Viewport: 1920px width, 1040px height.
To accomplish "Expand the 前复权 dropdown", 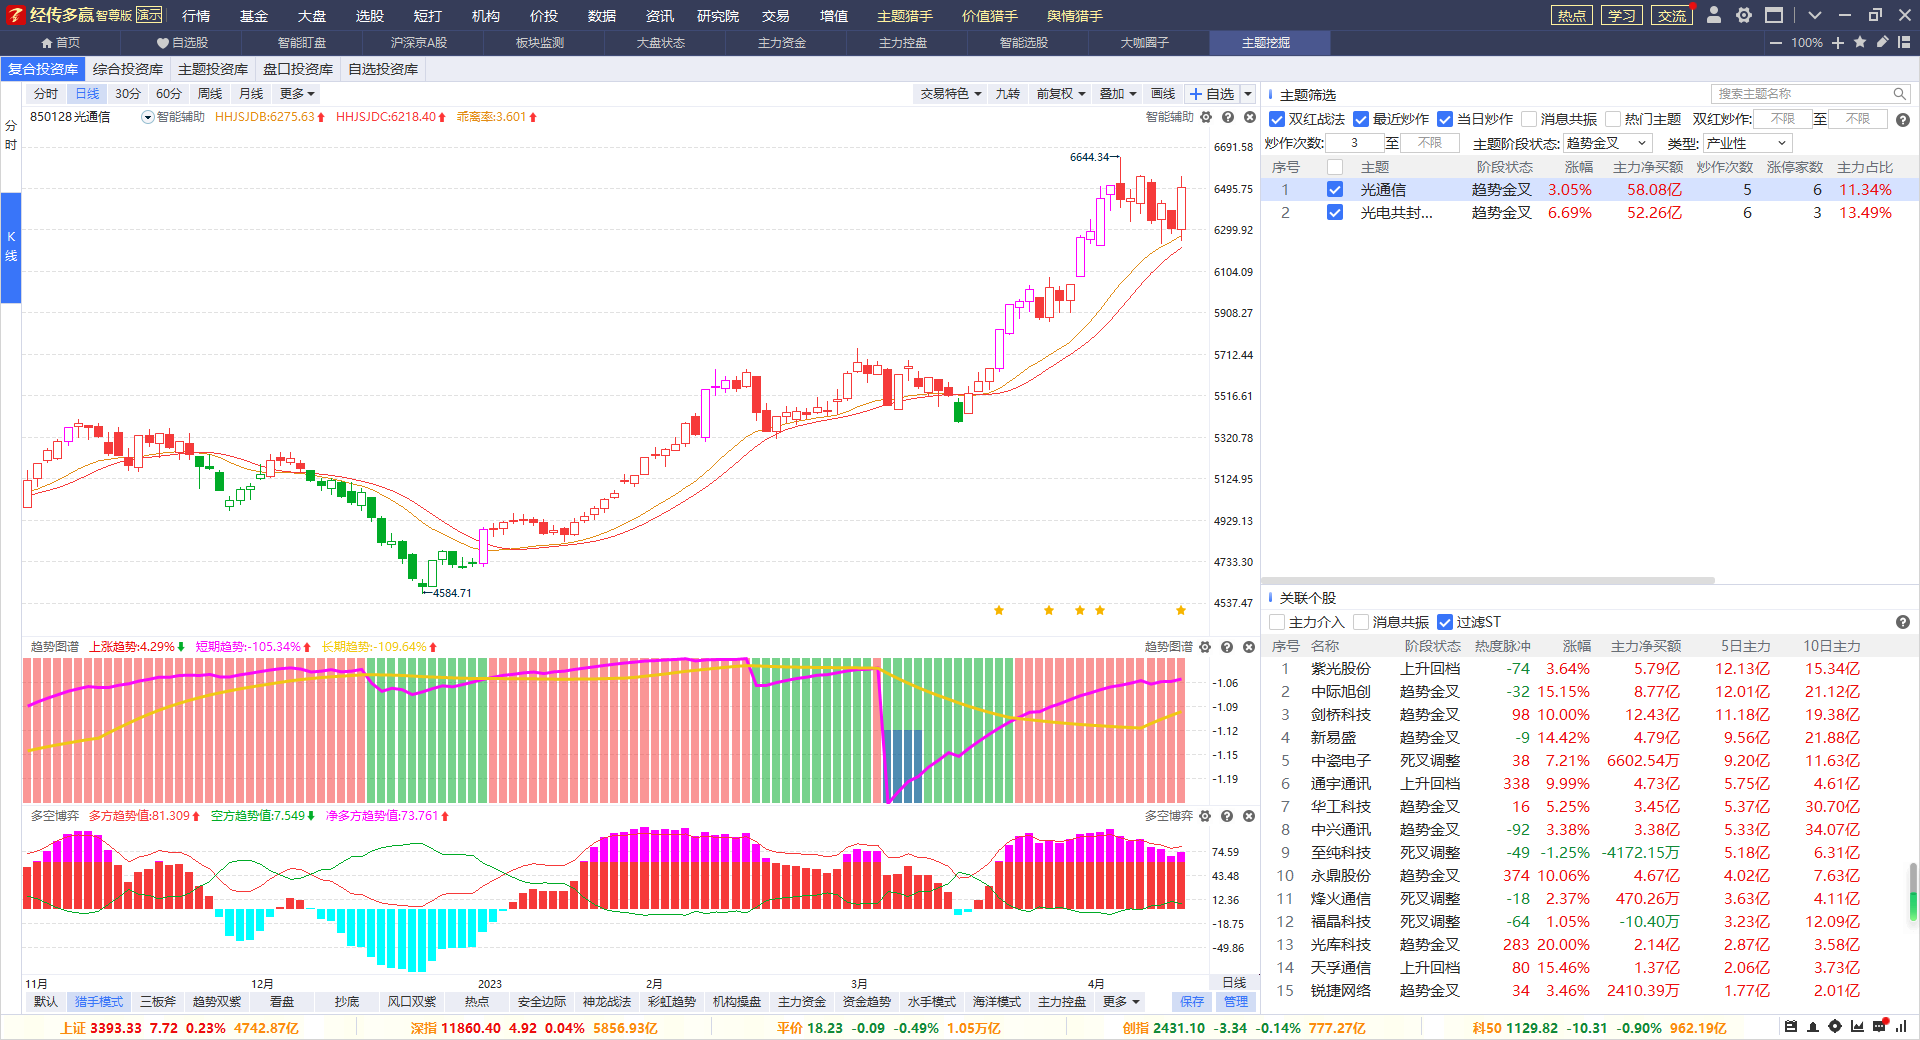I will [1061, 93].
